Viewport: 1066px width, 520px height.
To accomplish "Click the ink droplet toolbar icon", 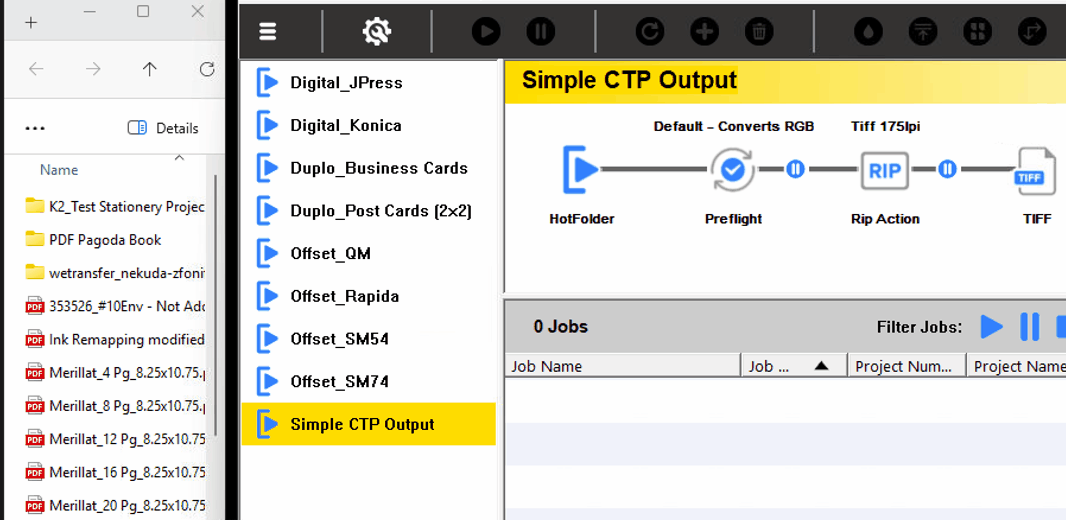I will pyautogui.click(x=868, y=31).
